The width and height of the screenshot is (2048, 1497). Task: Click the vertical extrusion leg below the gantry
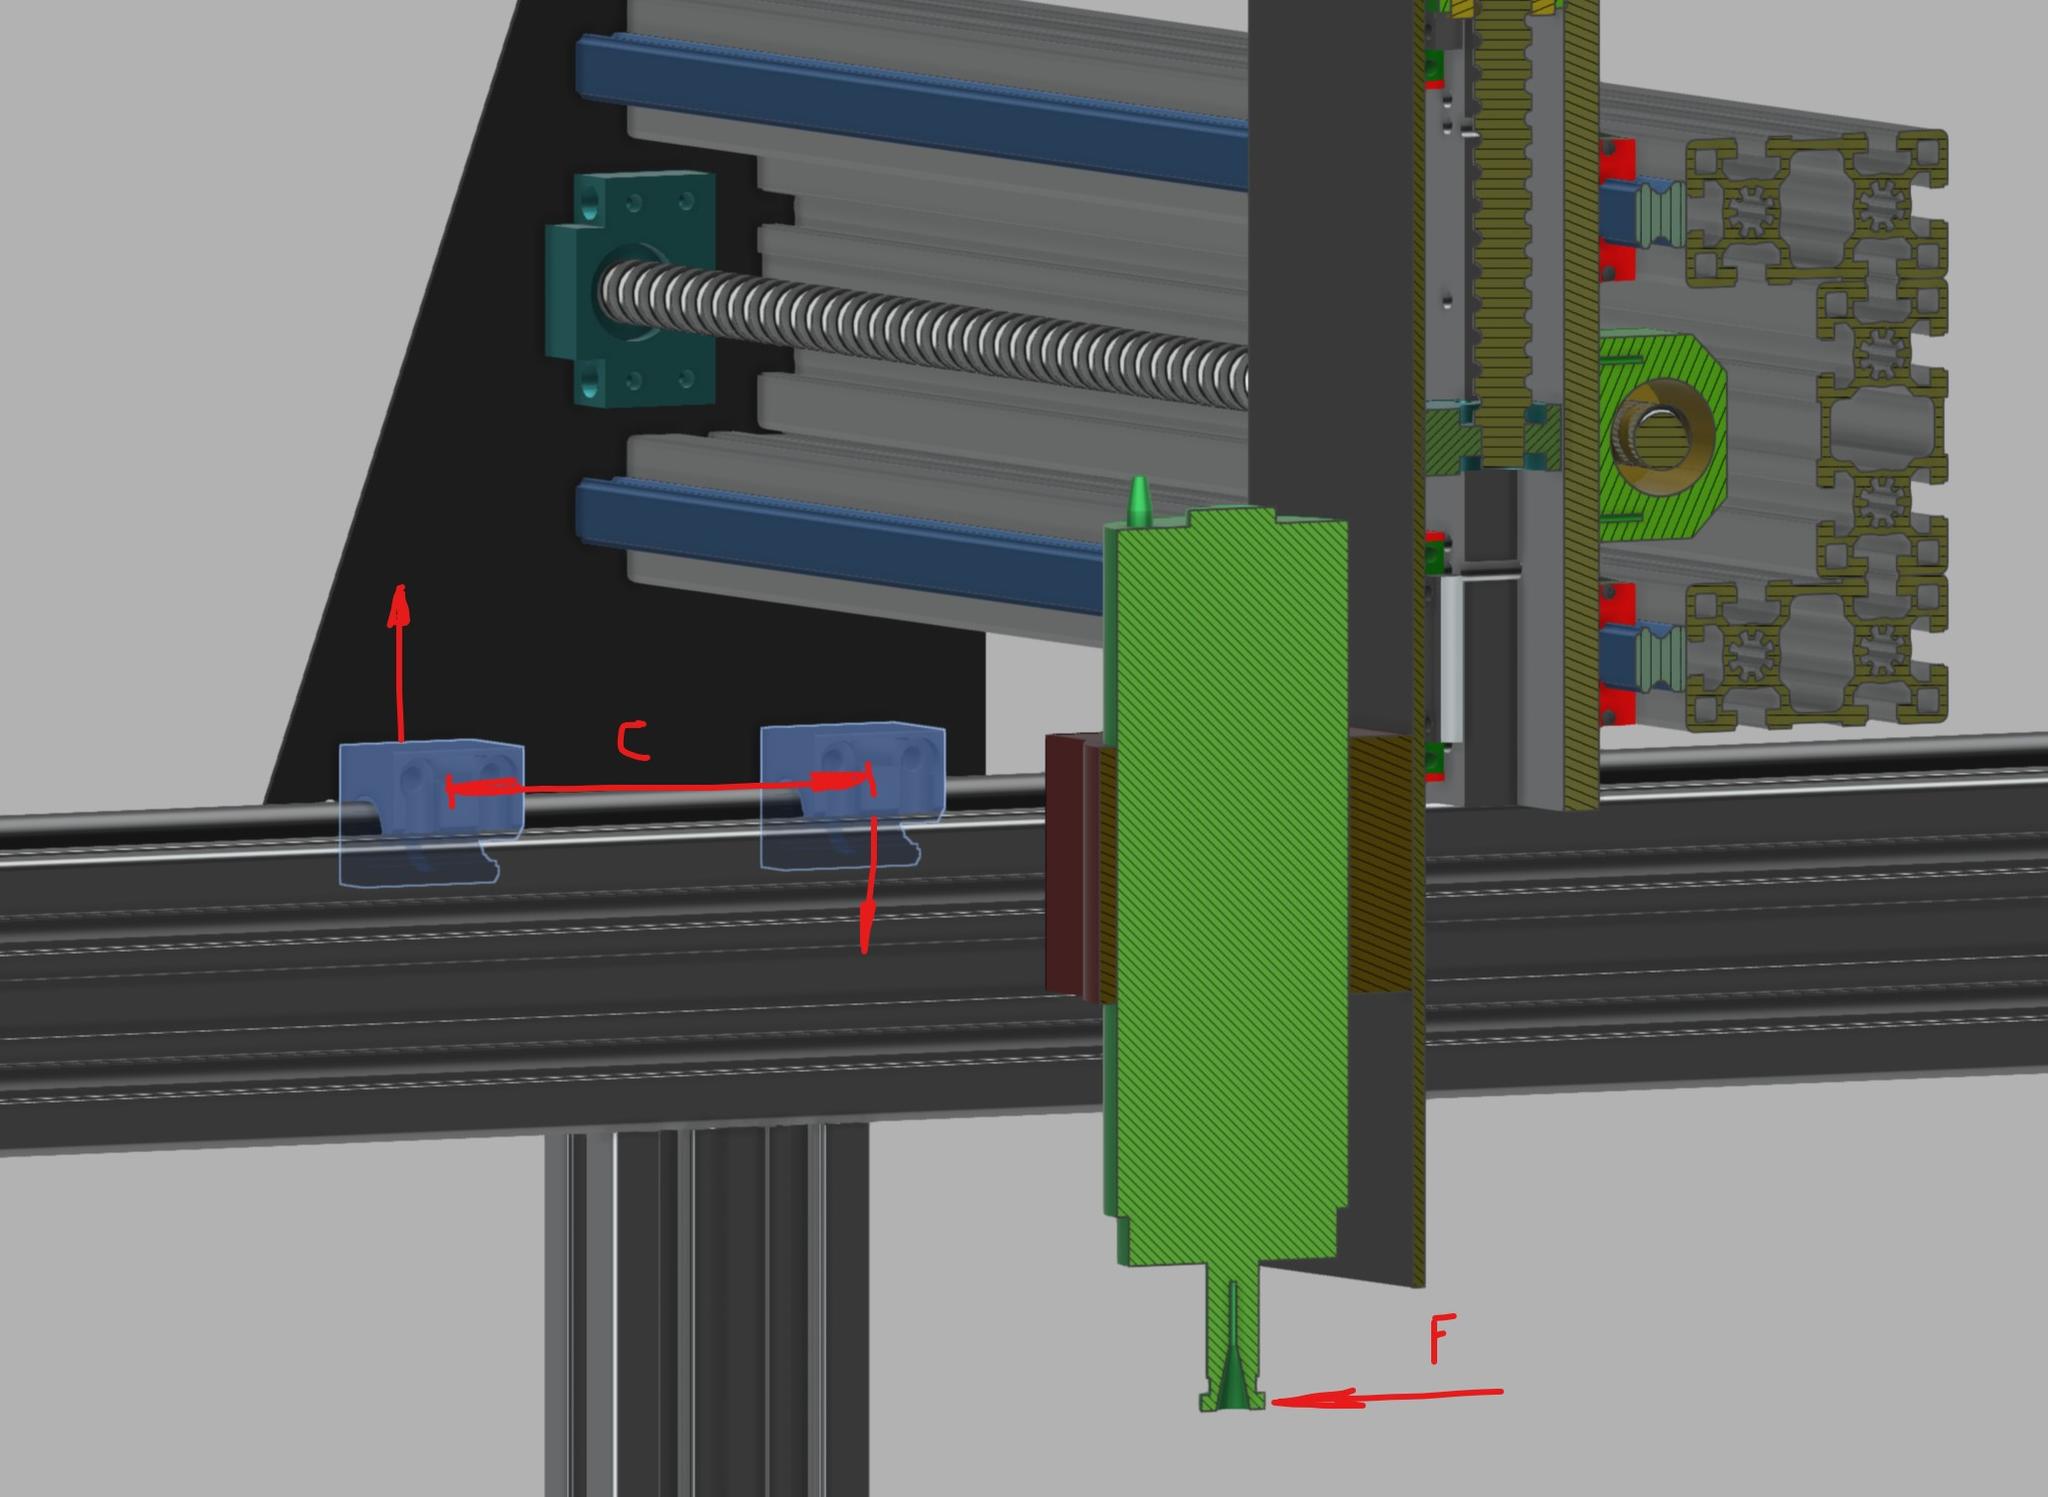[705, 1310]
